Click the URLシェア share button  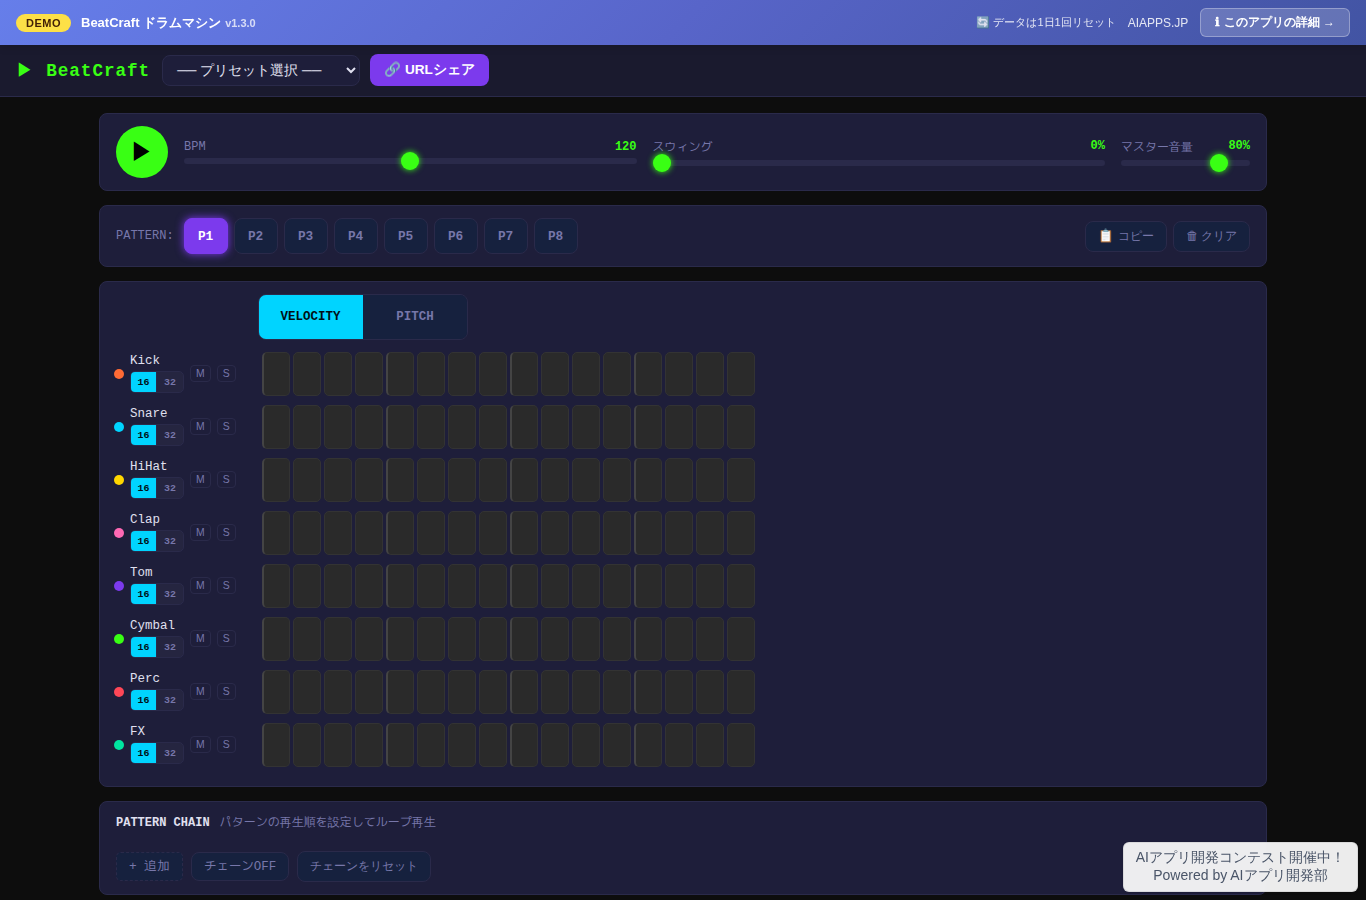click(x=429, y=70)
